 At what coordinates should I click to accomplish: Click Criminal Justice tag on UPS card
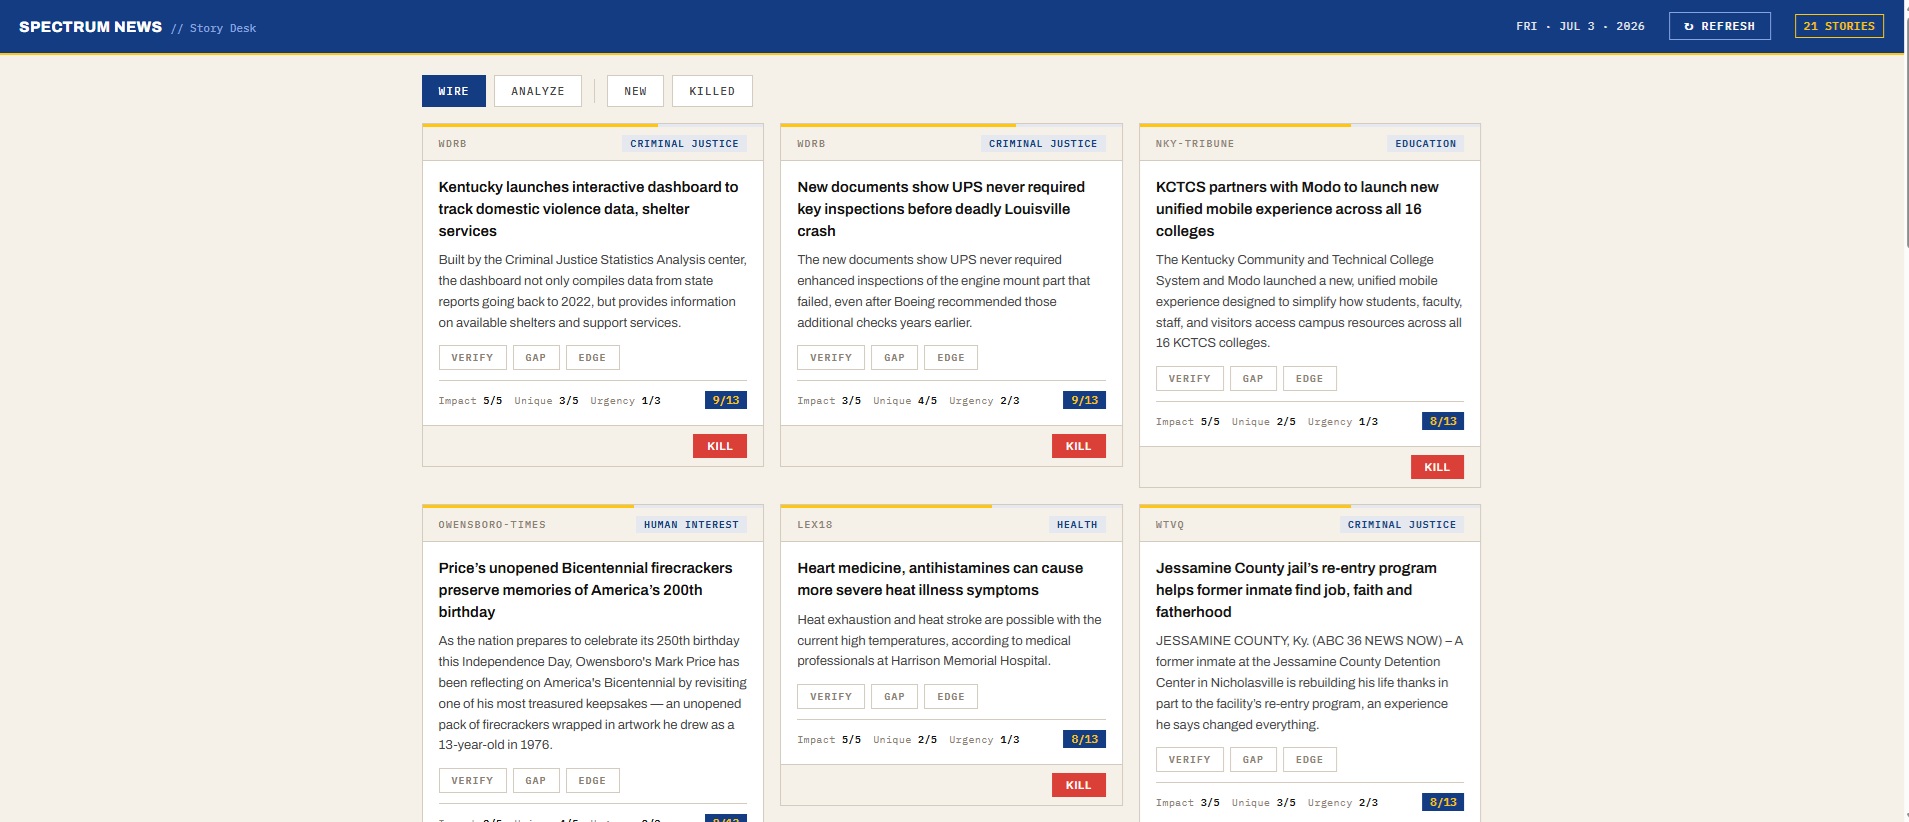point(1043,144)
